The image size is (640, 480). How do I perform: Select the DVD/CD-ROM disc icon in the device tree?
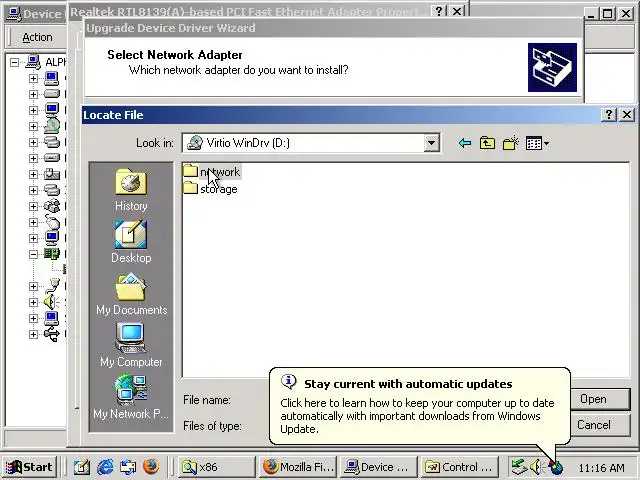pos(52,125)
